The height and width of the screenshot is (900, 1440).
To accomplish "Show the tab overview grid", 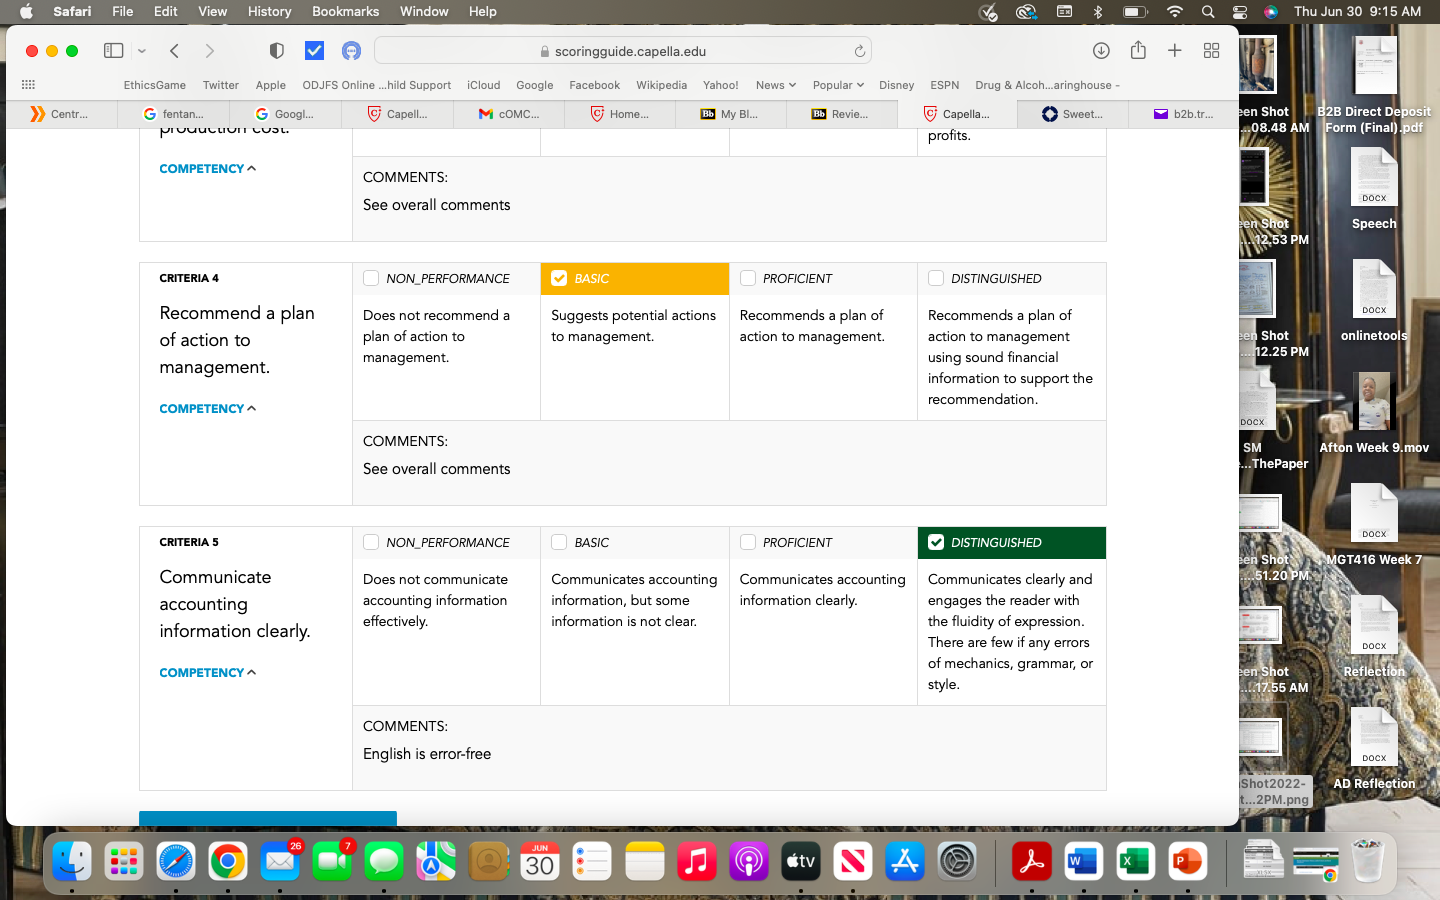I will coord(1211,51).
